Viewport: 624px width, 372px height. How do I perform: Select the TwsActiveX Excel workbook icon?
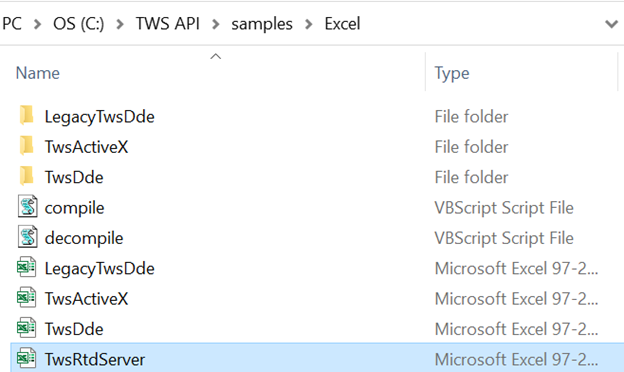[27, 298]
